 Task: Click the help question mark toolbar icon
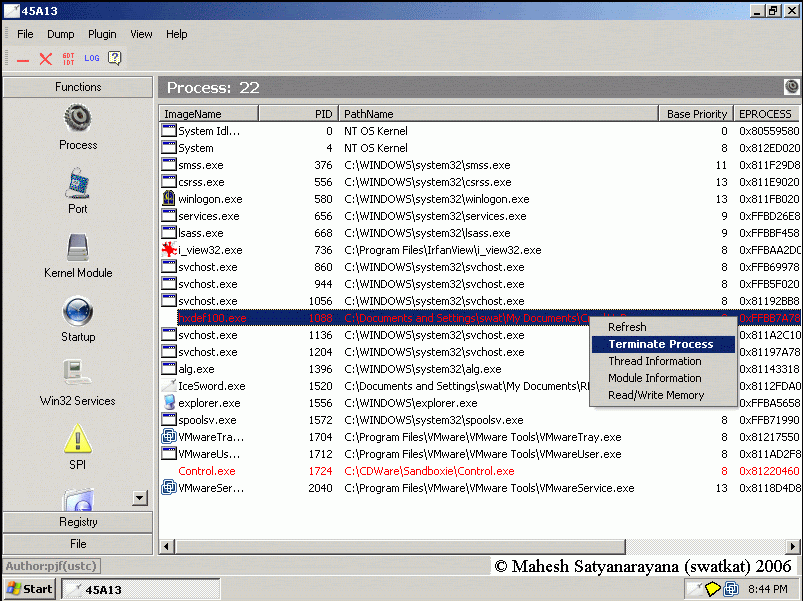tap(115, 58)
